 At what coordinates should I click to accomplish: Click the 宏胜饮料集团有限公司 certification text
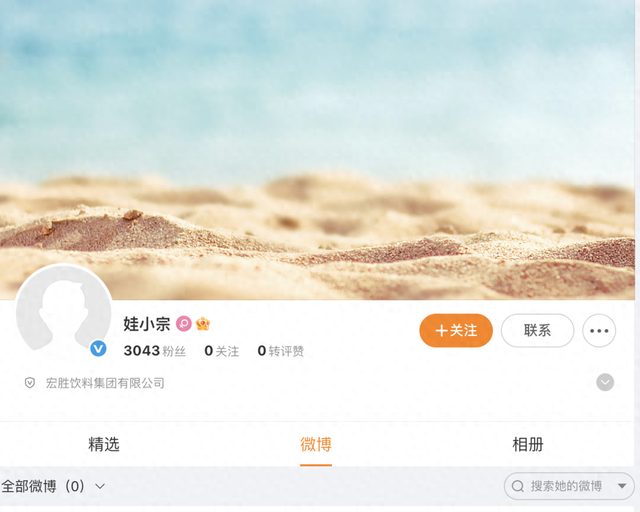point(105,383)
